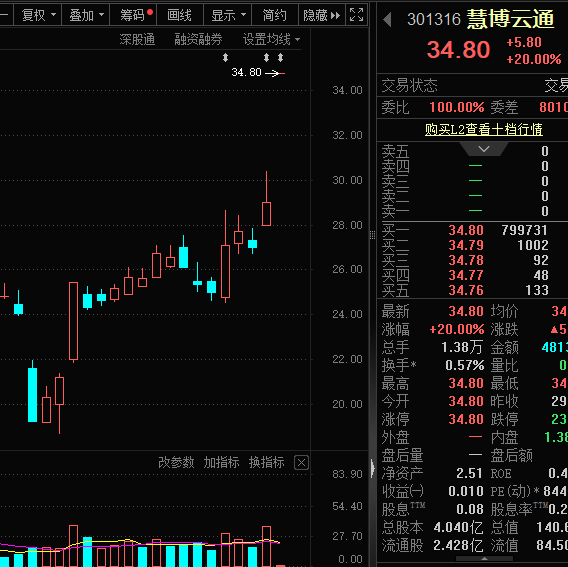Click the 改参数 button
Image resolution: width=568 pixels, height=567 pixels.
click(176, 463)
